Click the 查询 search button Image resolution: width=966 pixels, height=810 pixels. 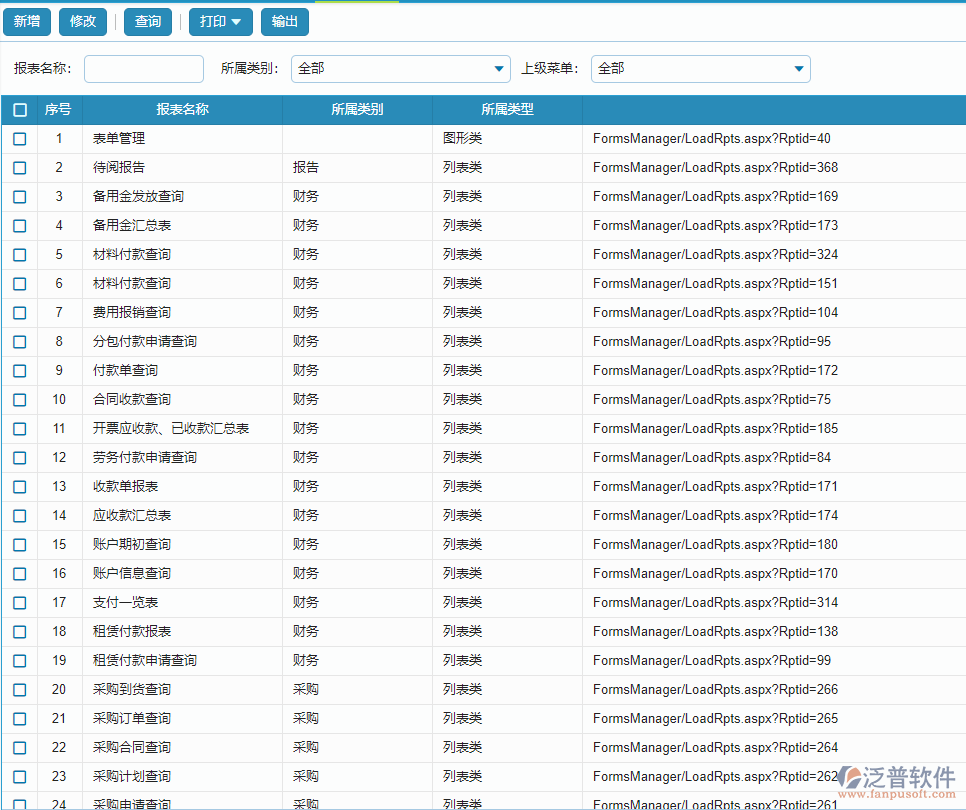(147, 21)
